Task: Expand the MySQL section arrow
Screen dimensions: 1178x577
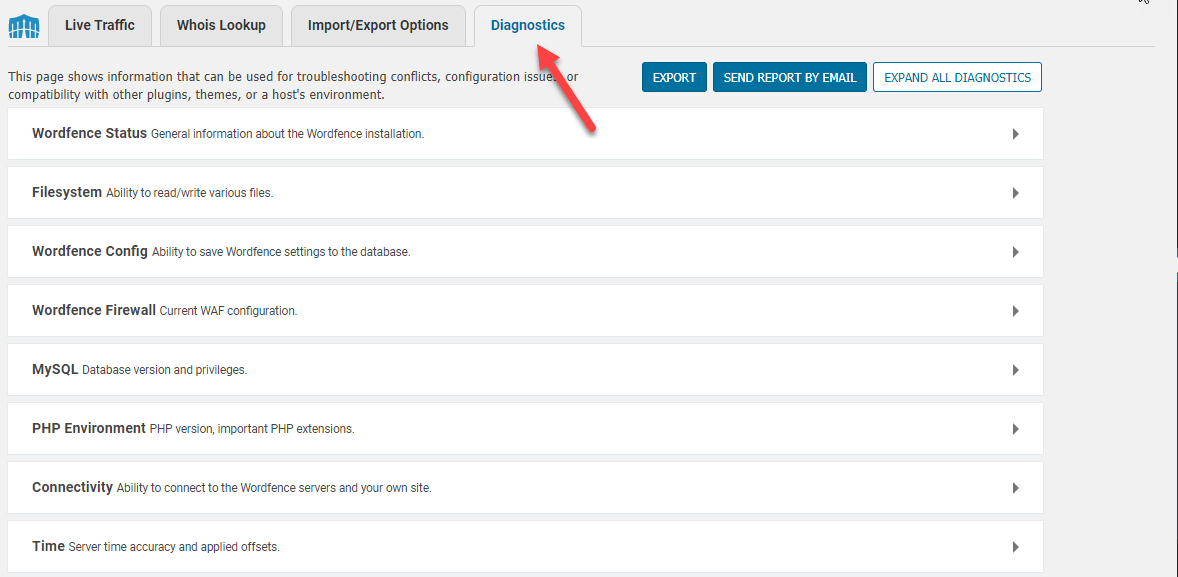Action: pyautogui.click(x=1016, y=370)
